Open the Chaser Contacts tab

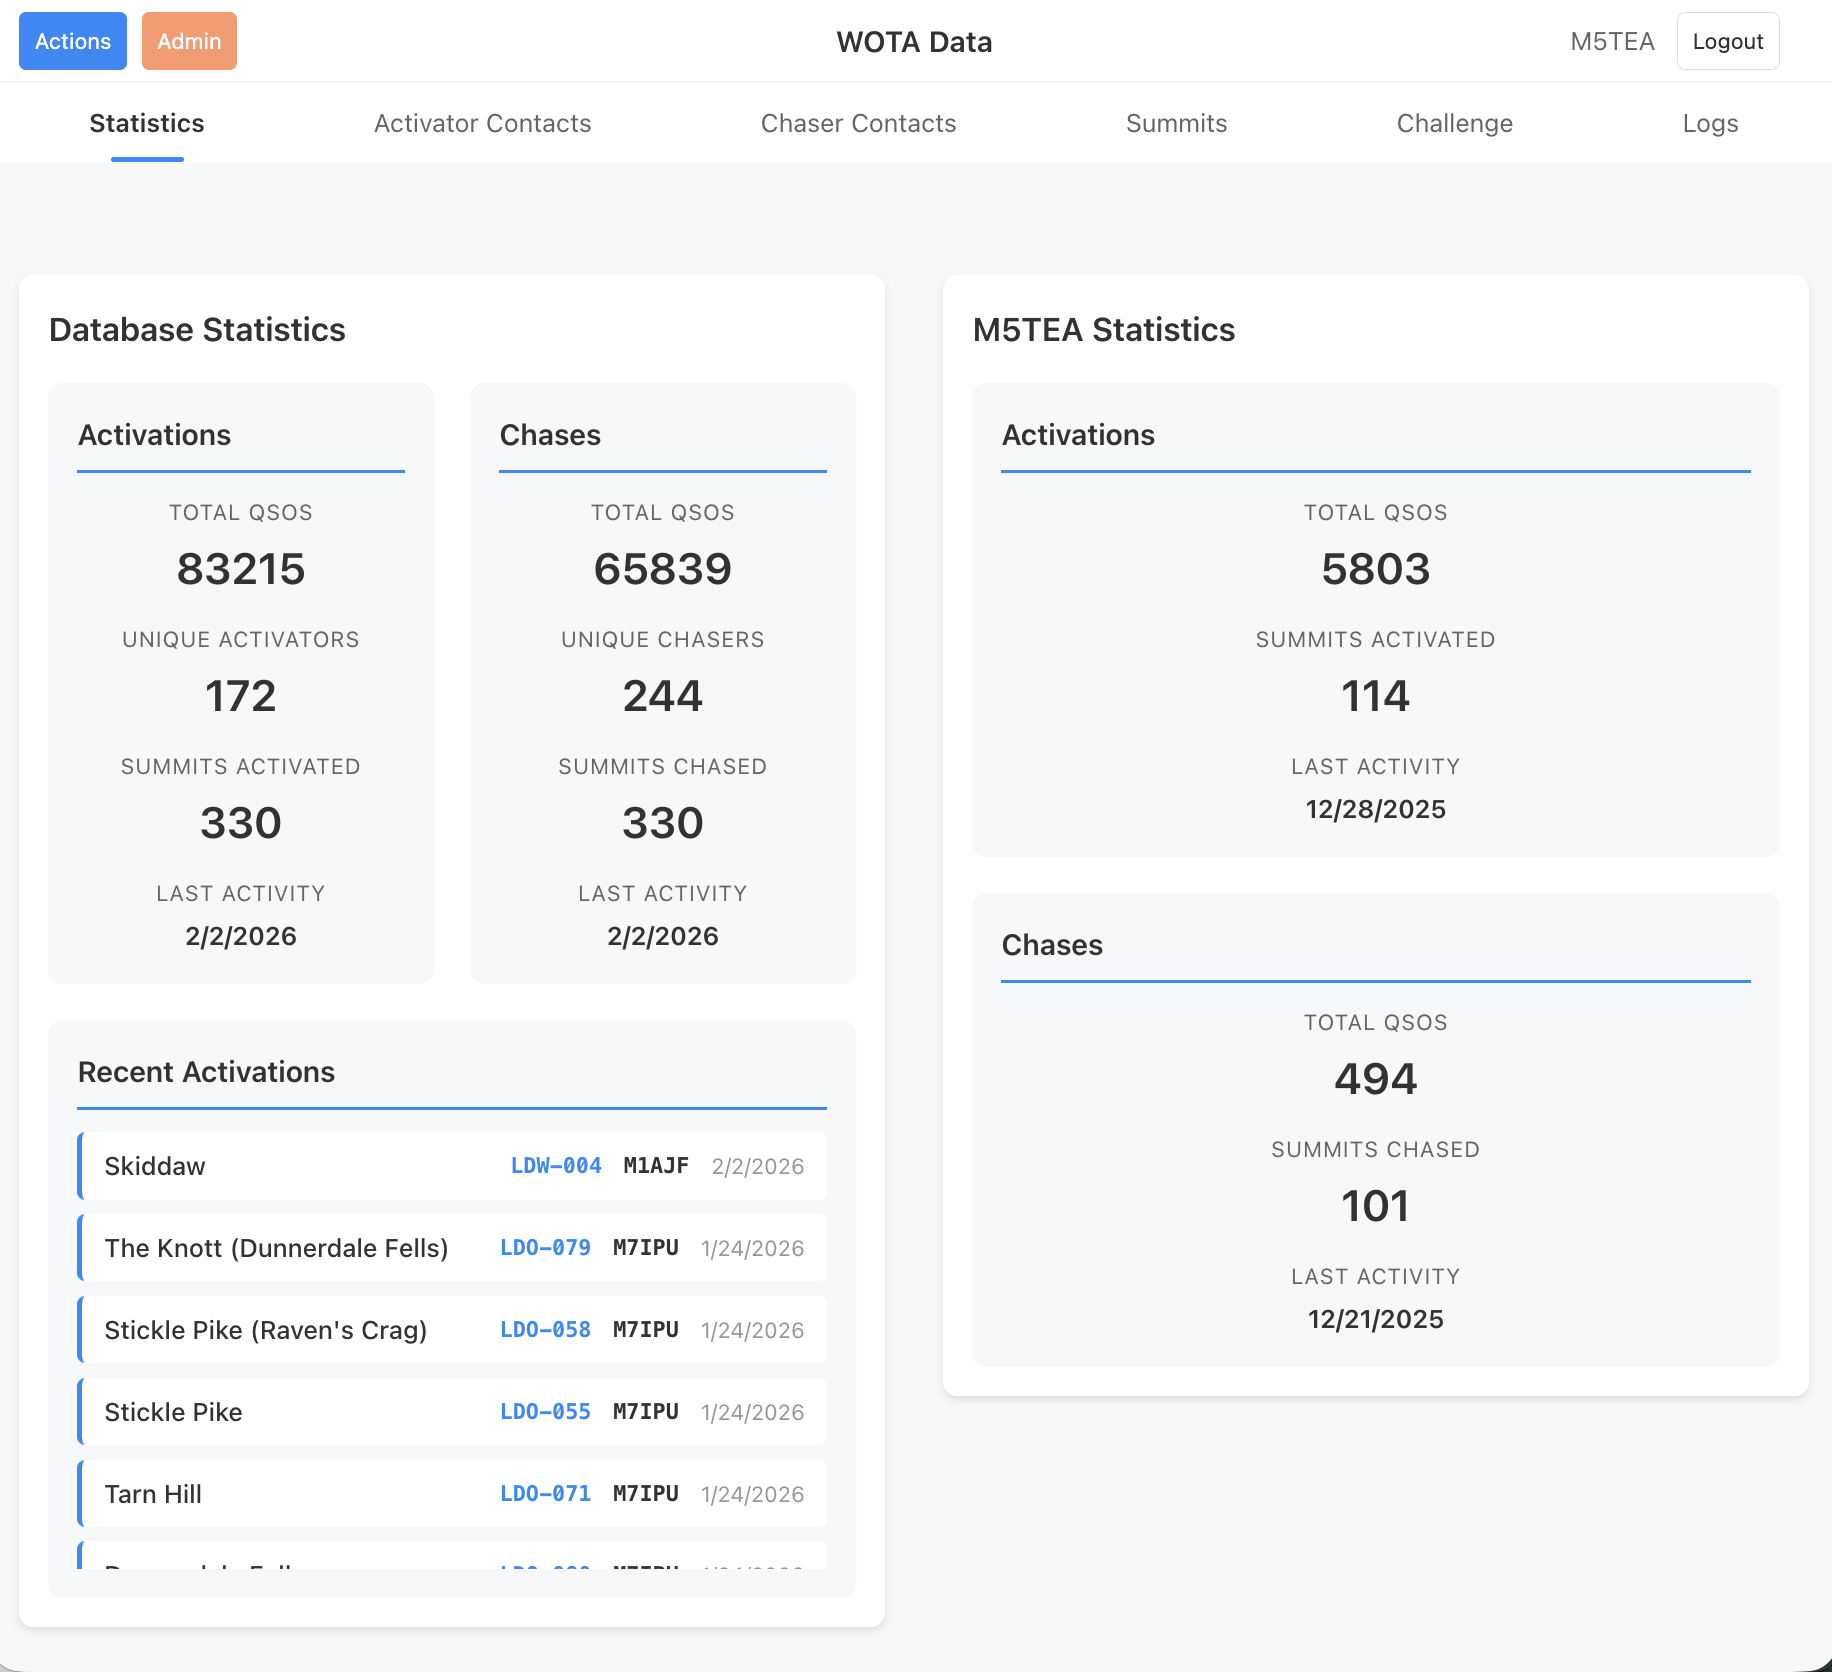click(858, 123)
